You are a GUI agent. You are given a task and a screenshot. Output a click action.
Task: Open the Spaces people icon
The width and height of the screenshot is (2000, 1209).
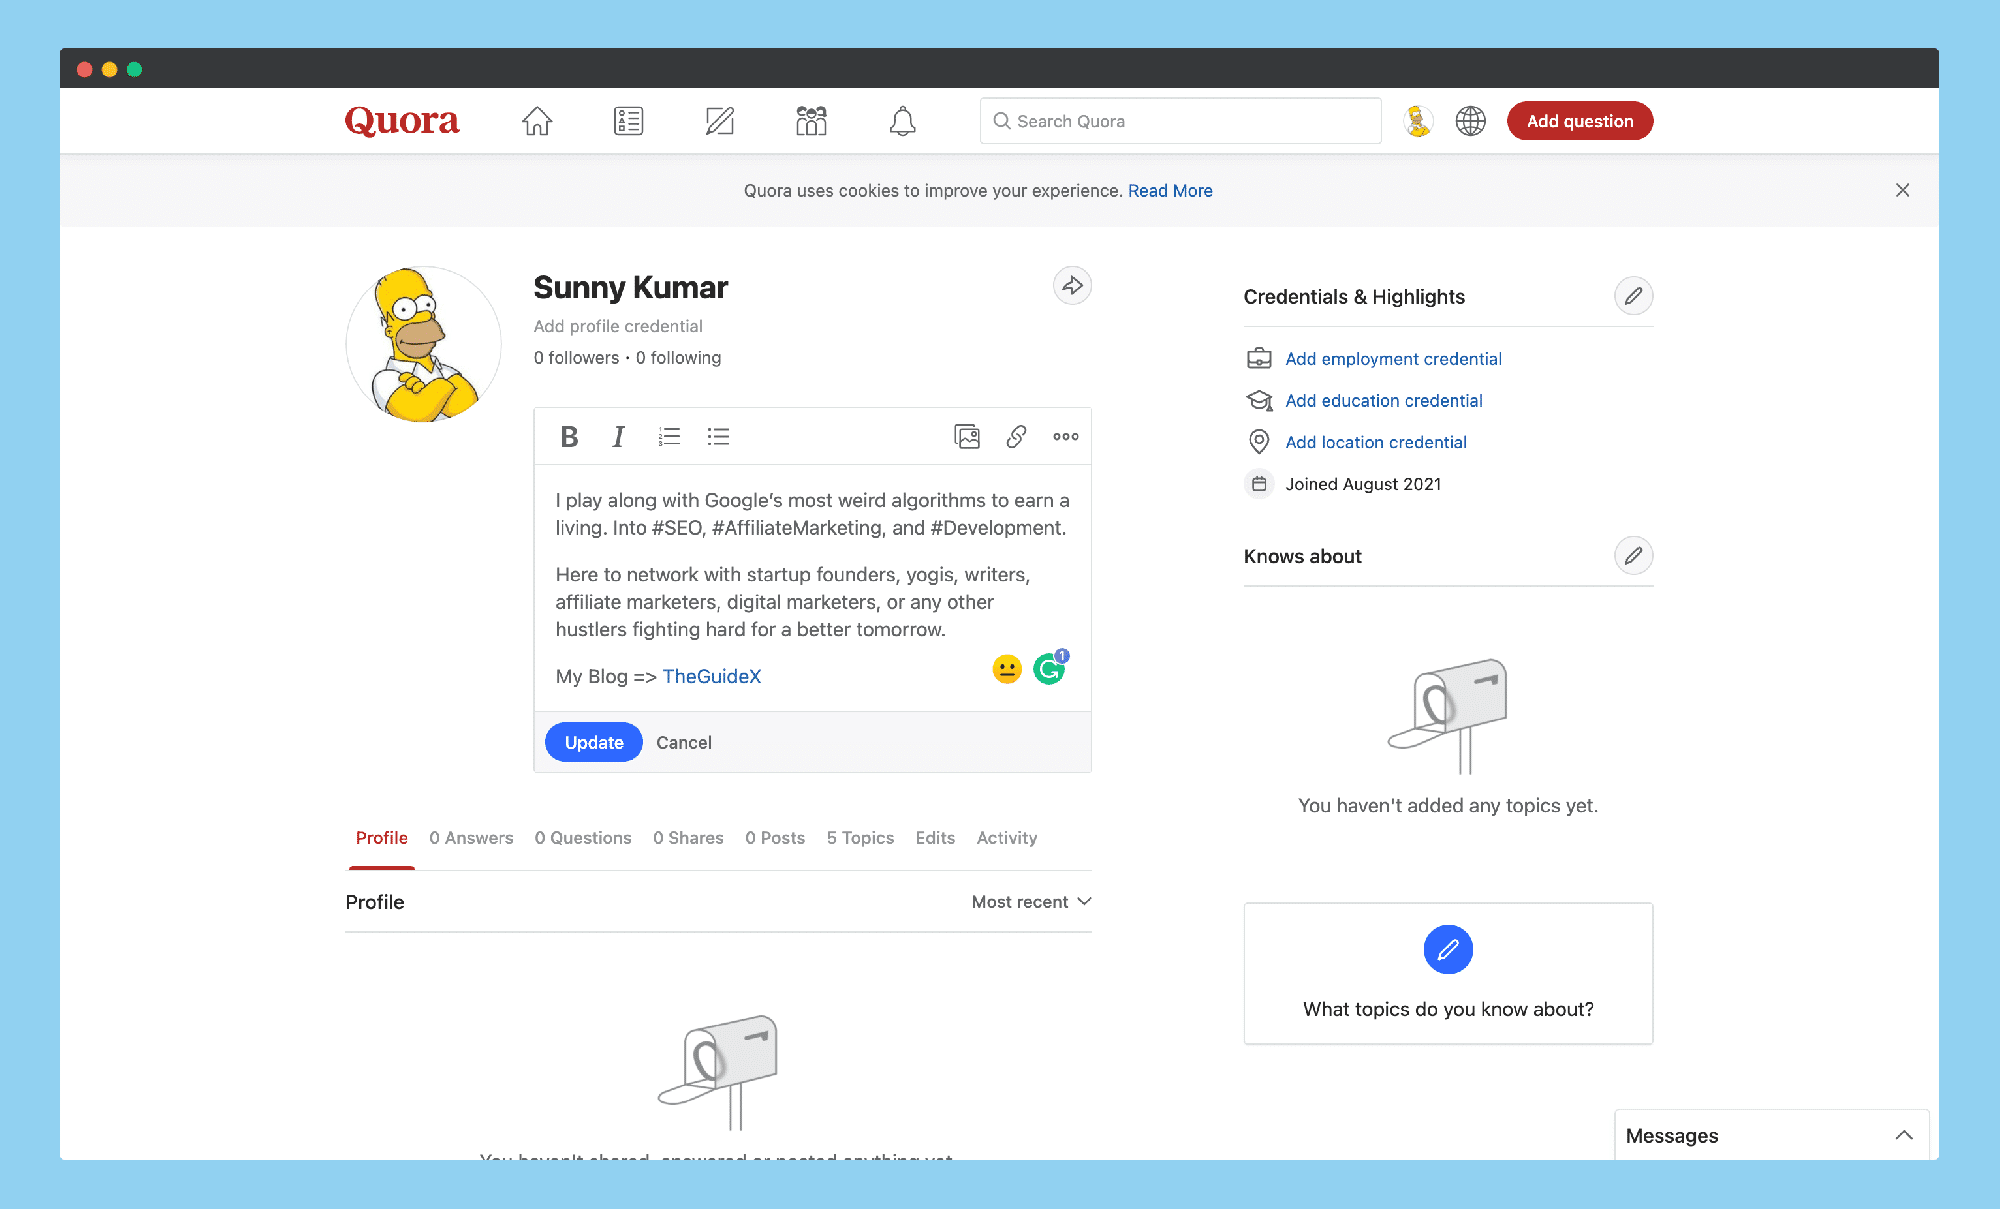[811, 121]
